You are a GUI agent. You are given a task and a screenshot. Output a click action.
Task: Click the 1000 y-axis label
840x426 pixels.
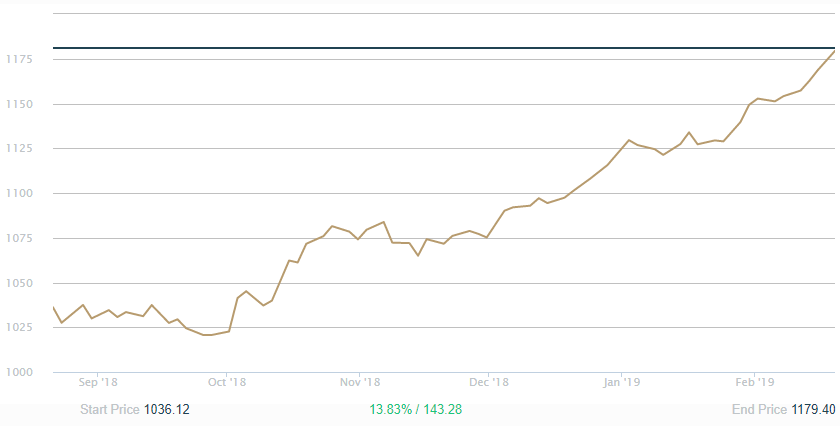tap(19, 372)
